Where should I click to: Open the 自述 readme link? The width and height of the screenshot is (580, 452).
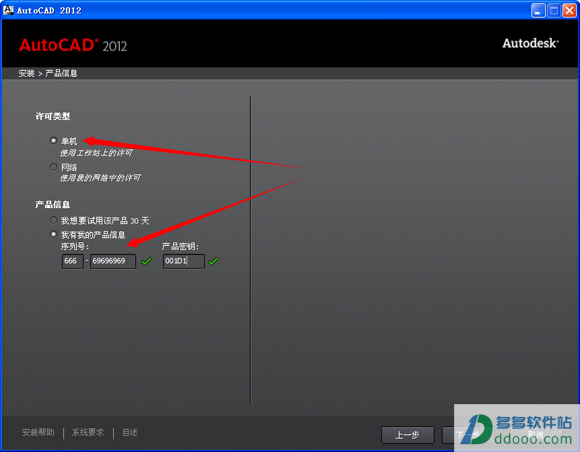130,432
